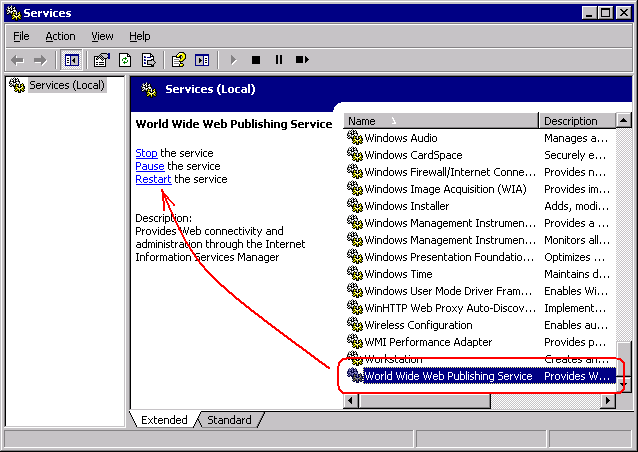Screen dimensions: 638x452
Task: Open the Help menu
Action: click(x=140, y=36)
